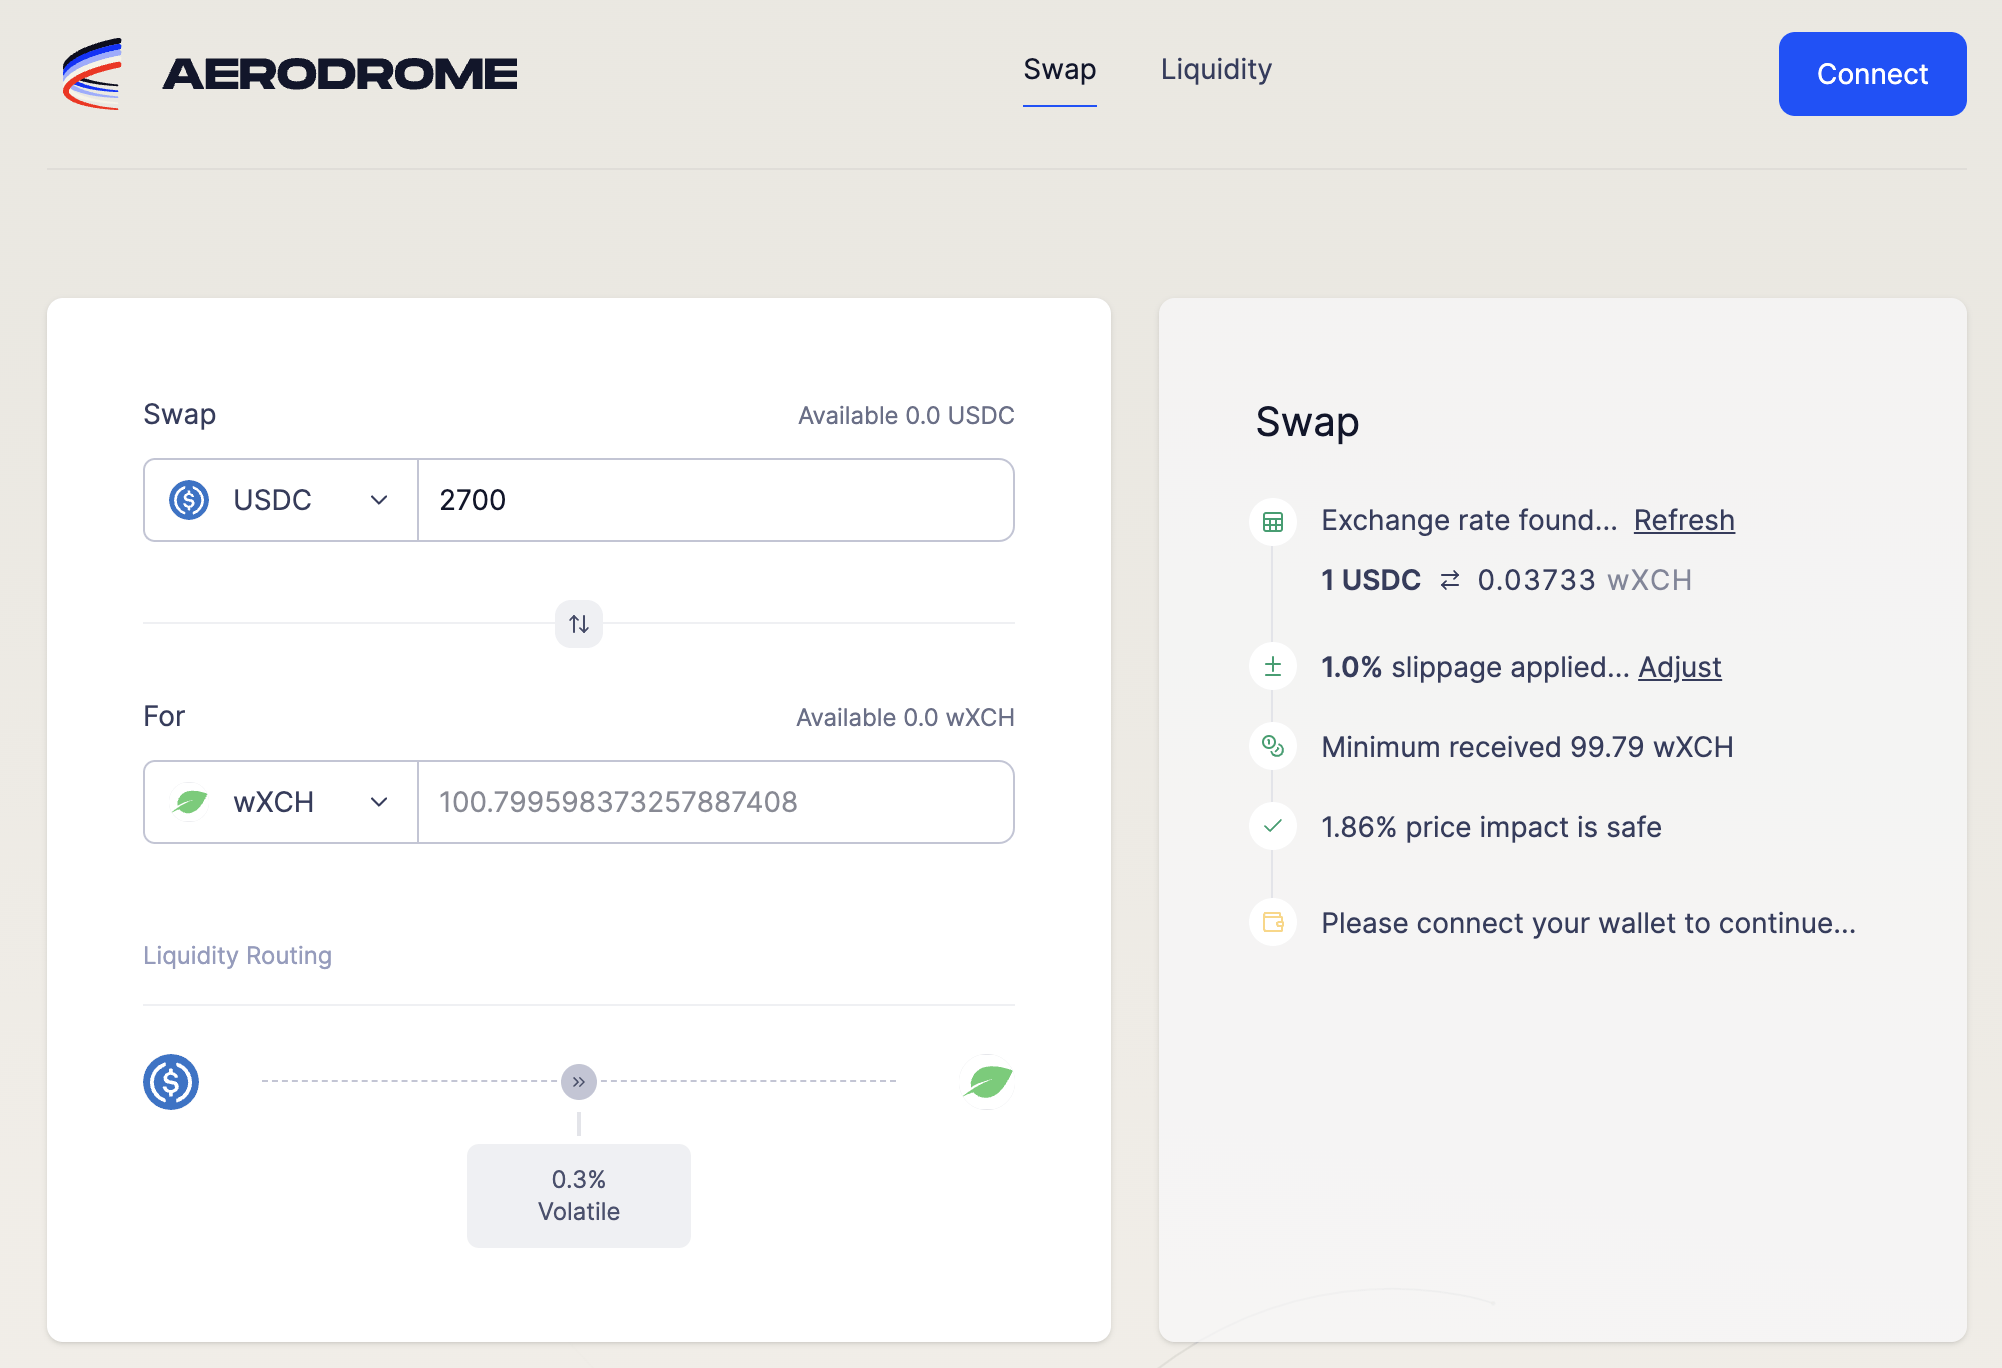Click the USDC coin icon in Liquidity Routing
2002x1368 pixels.
click(171, 1082)
